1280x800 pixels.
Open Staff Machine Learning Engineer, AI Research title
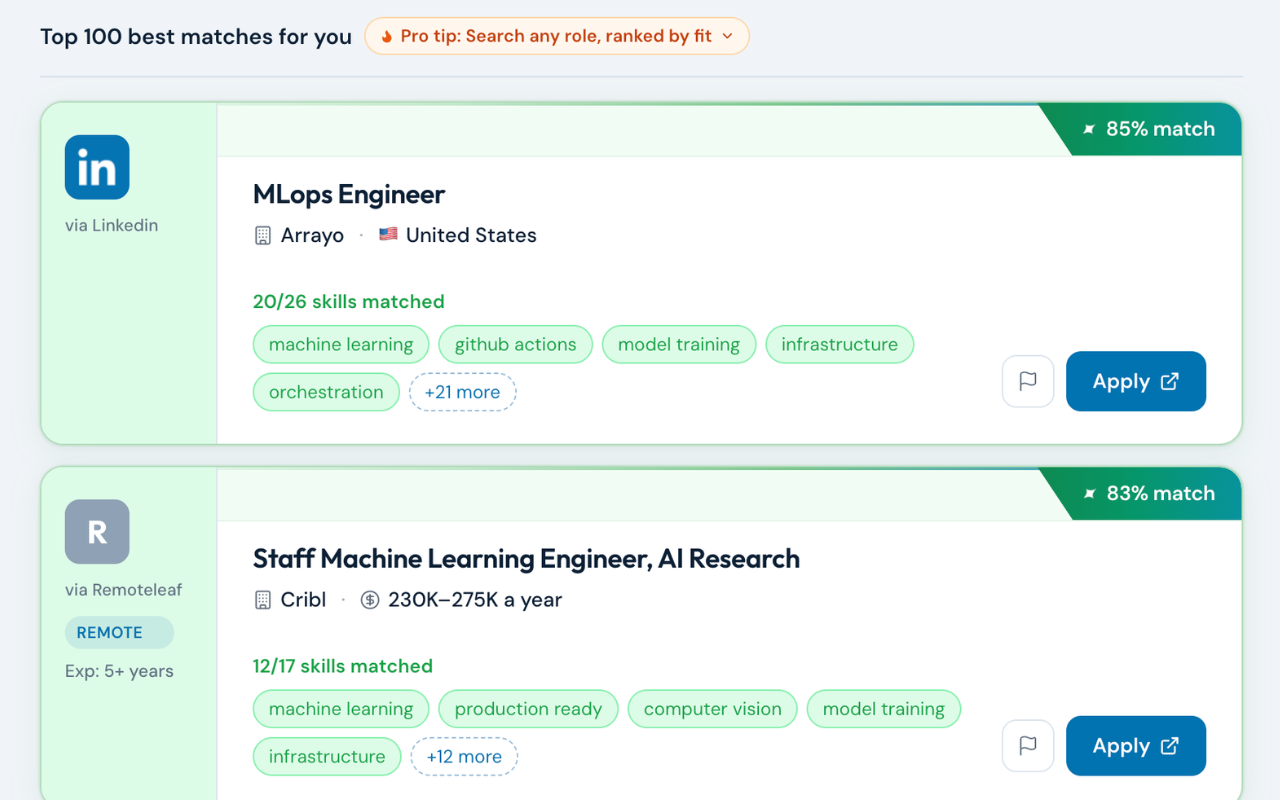[x=526, y=558]
